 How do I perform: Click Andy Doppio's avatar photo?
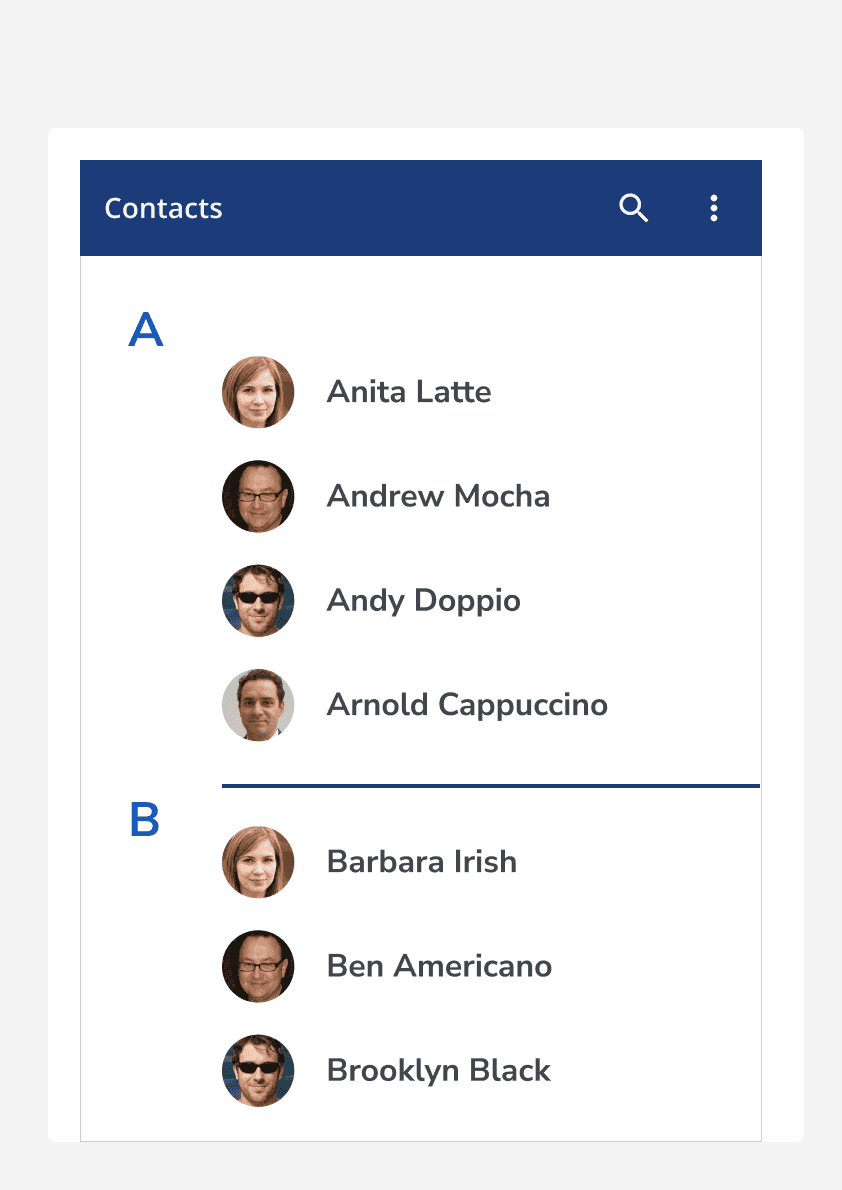point(258,601)
